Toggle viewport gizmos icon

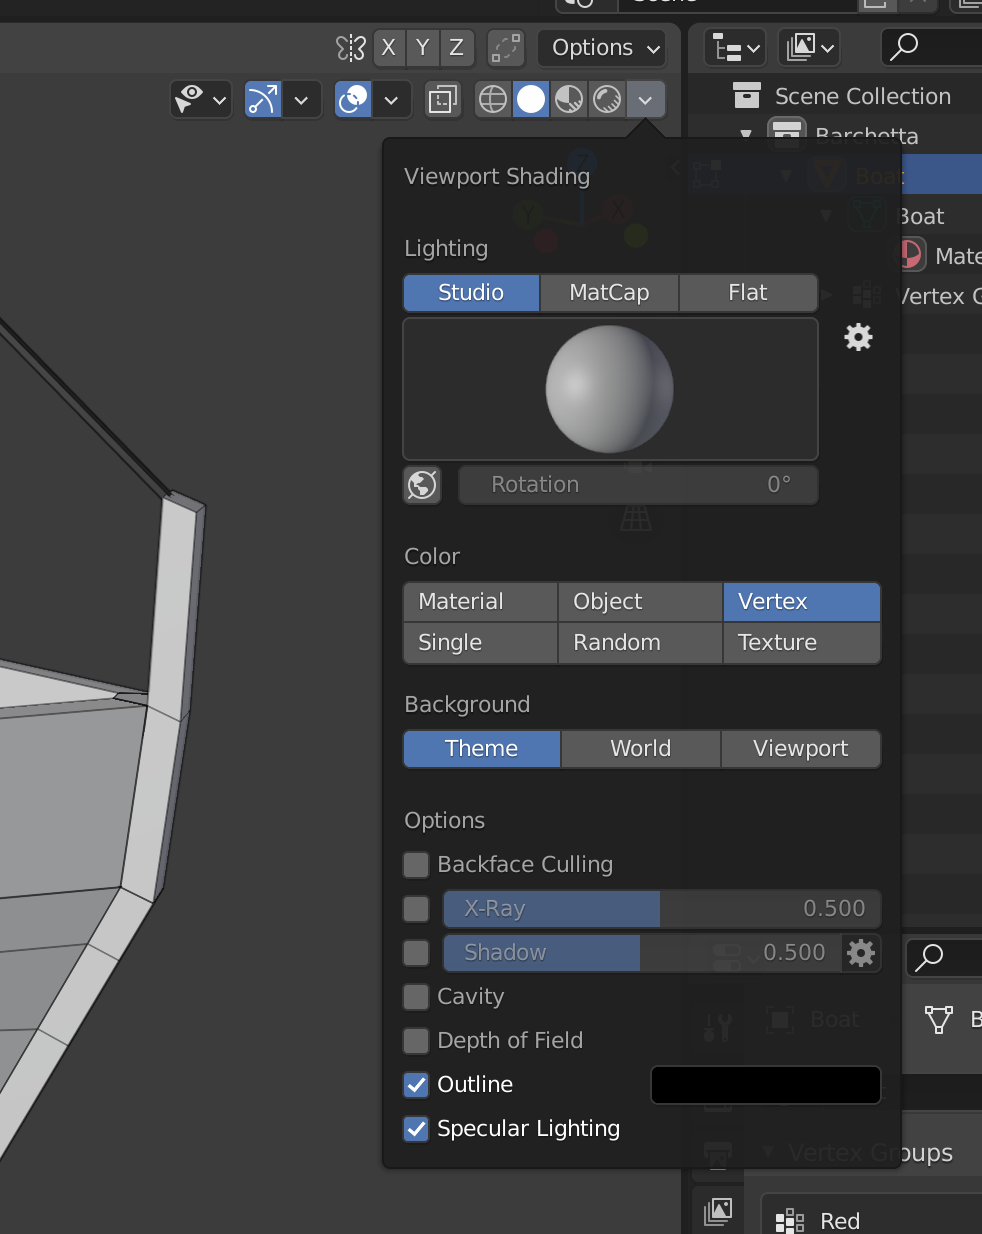[263, 99]
